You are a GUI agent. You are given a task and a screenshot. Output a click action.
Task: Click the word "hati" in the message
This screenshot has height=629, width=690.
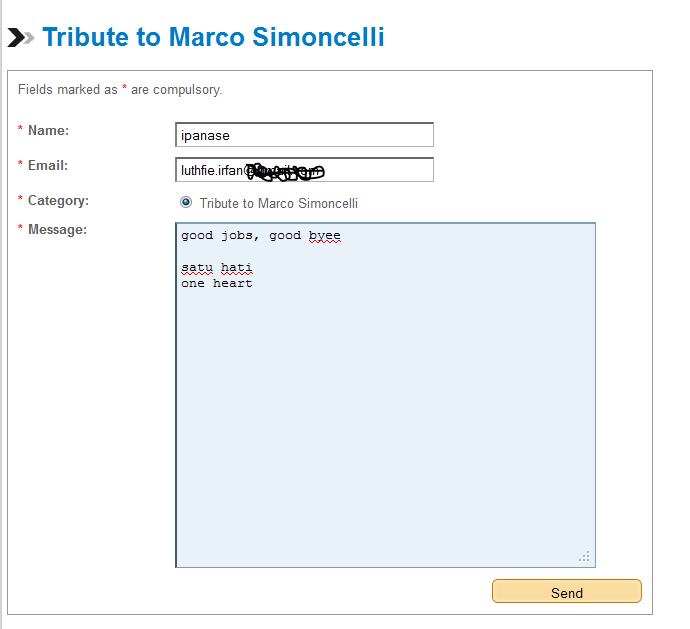pyautogui.click(x=237, y=268)
